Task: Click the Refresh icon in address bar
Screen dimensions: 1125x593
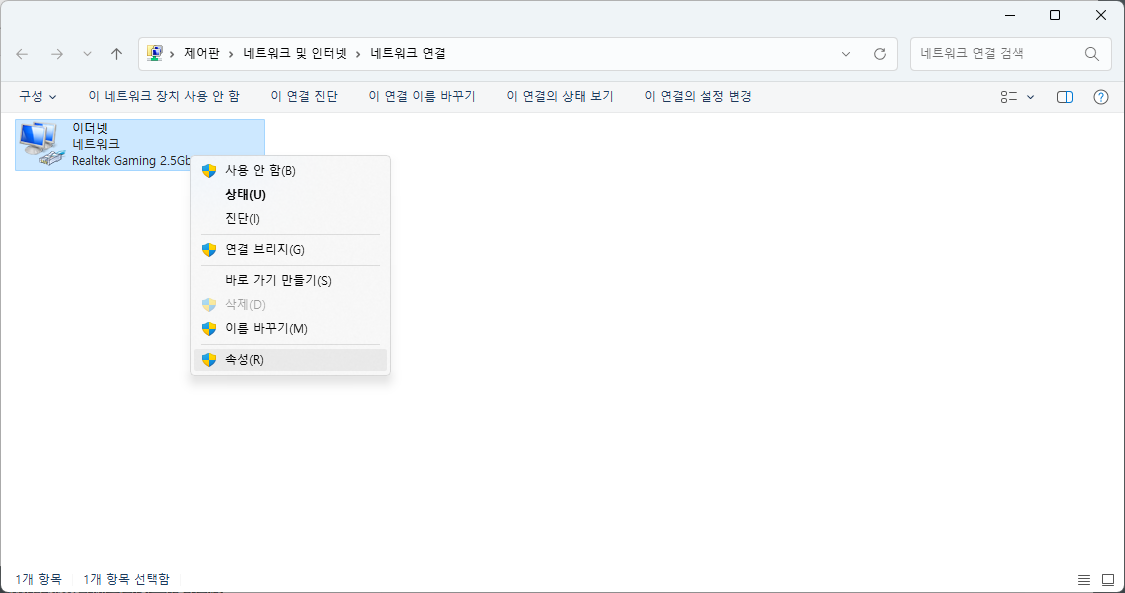Action: (878, 54)
